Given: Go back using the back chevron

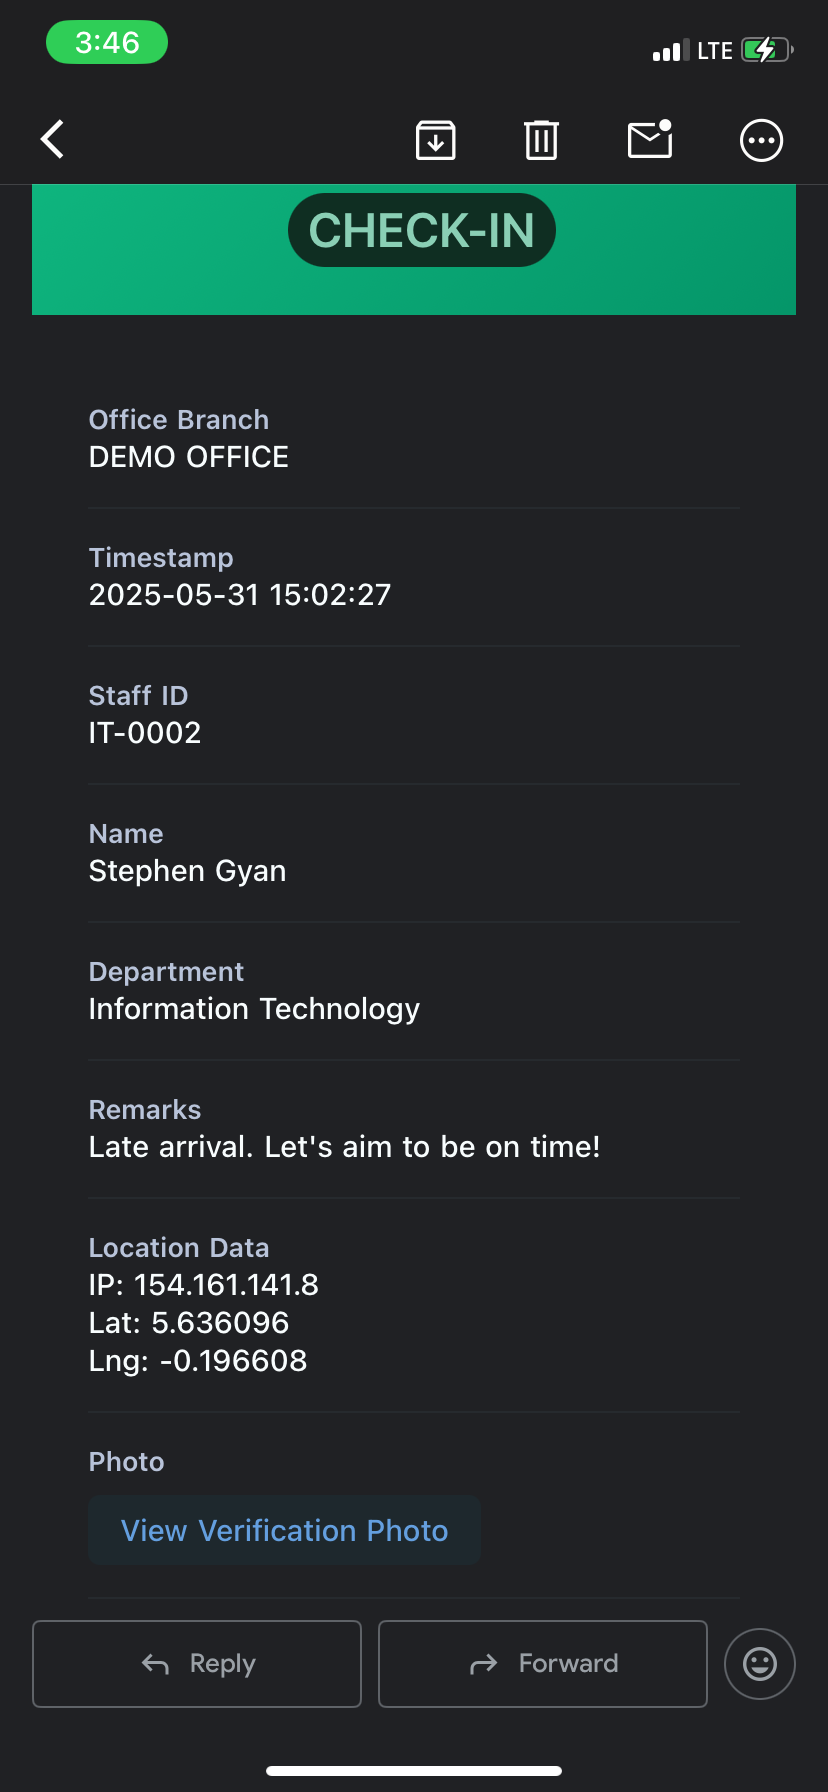Looking at the screenshot, I should click(x=53, y=139).
